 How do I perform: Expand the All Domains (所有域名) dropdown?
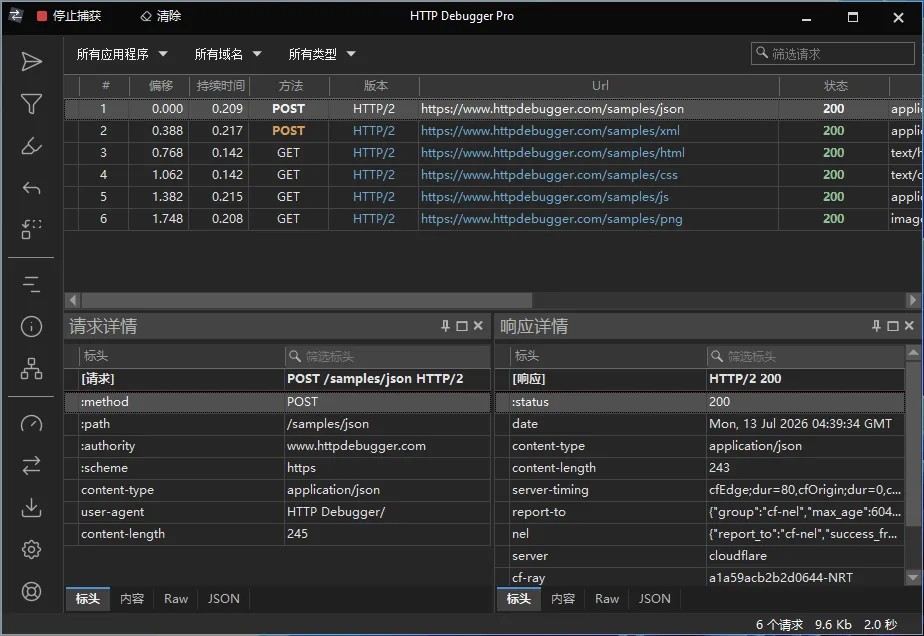click(x=227, y=54)
